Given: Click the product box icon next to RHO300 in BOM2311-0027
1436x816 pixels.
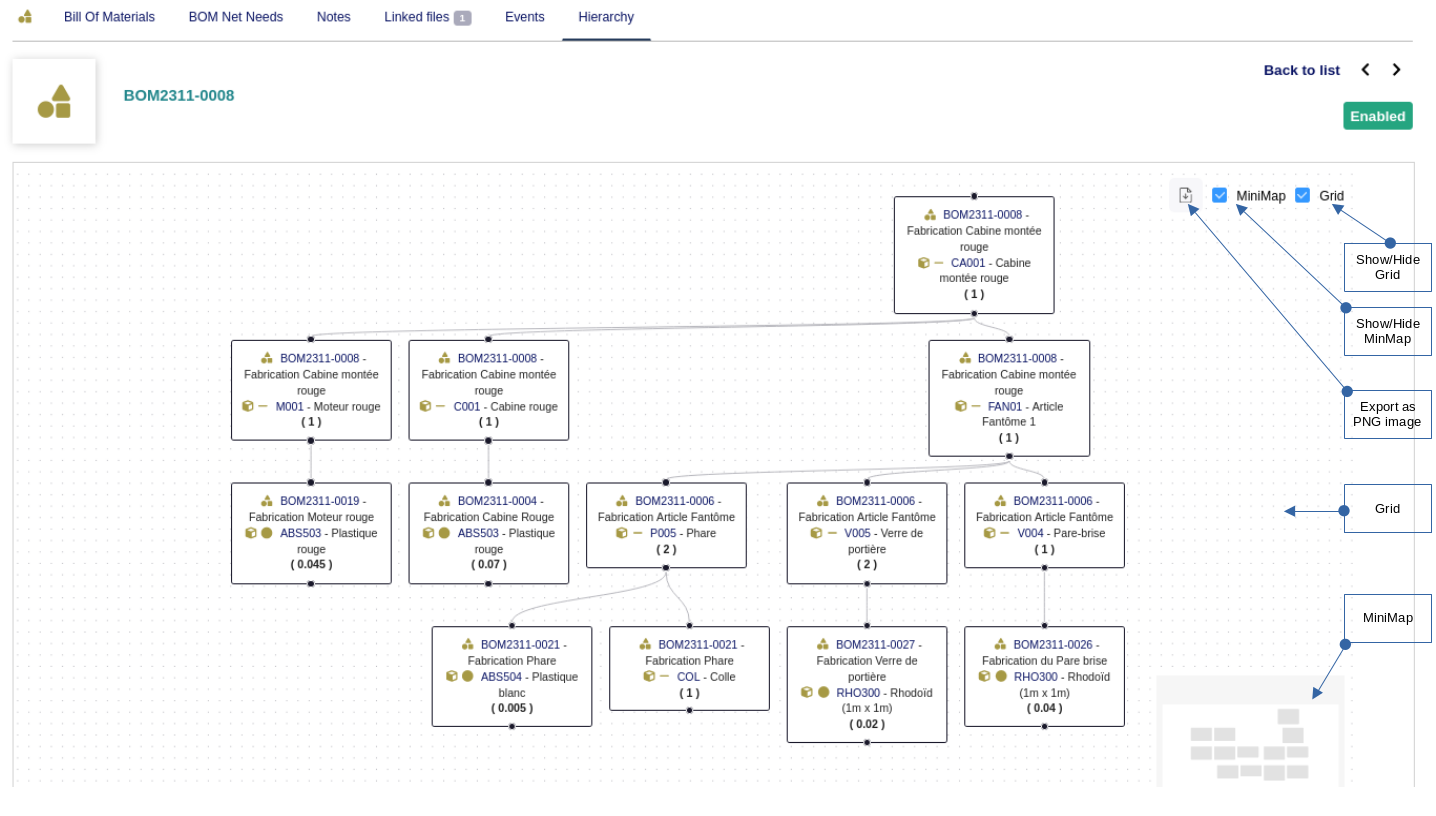Looking at the screenshot, I should [x=807, y=692].
